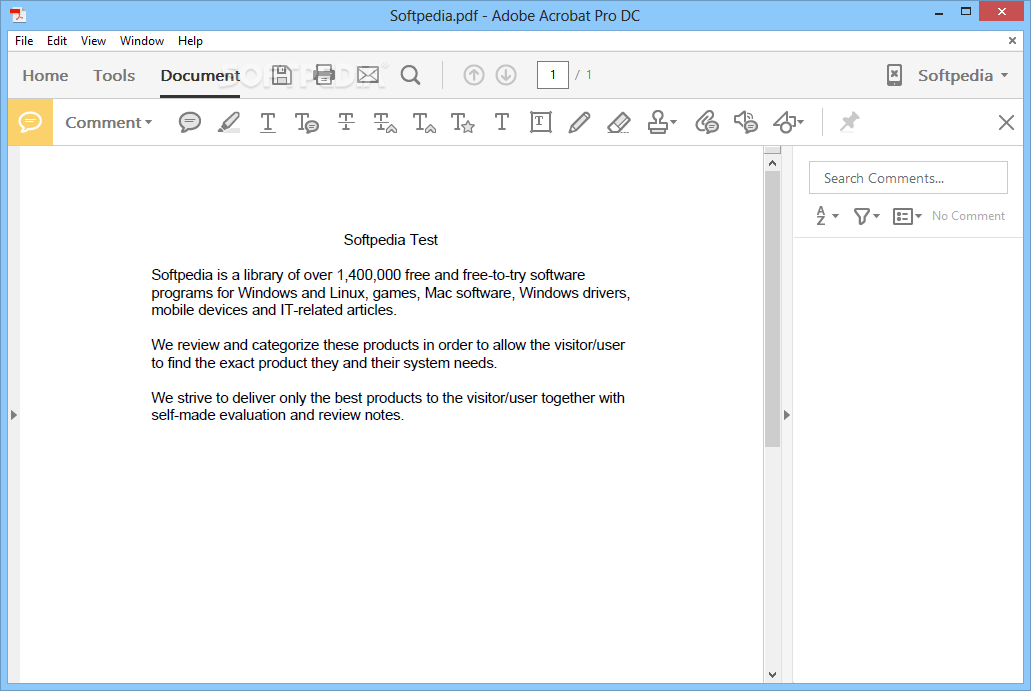Click the scrollbar down arrow
This screenshot has width=1031, height=691.
pyautogui.click(x=773, y=675)
